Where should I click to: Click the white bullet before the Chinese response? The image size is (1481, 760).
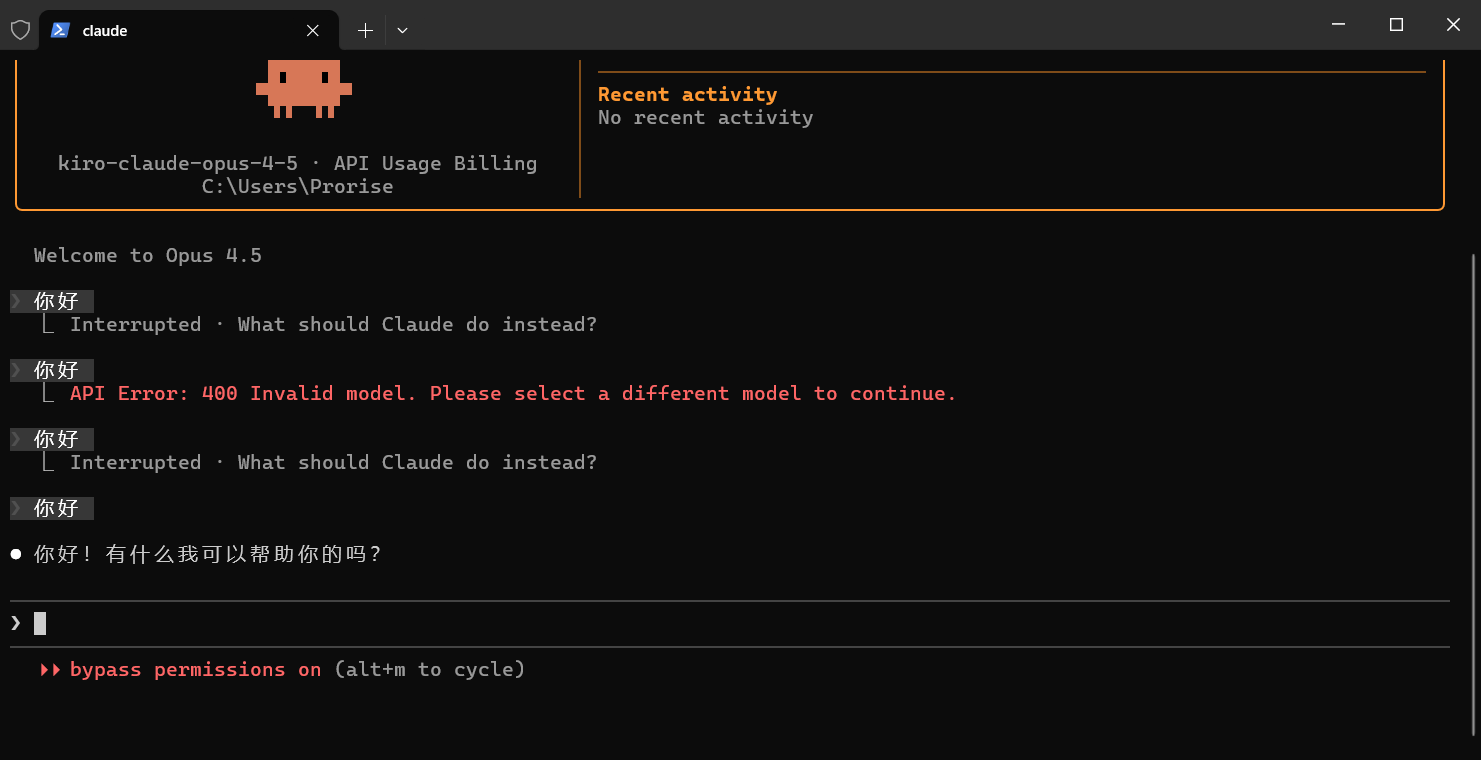(16, 554)
